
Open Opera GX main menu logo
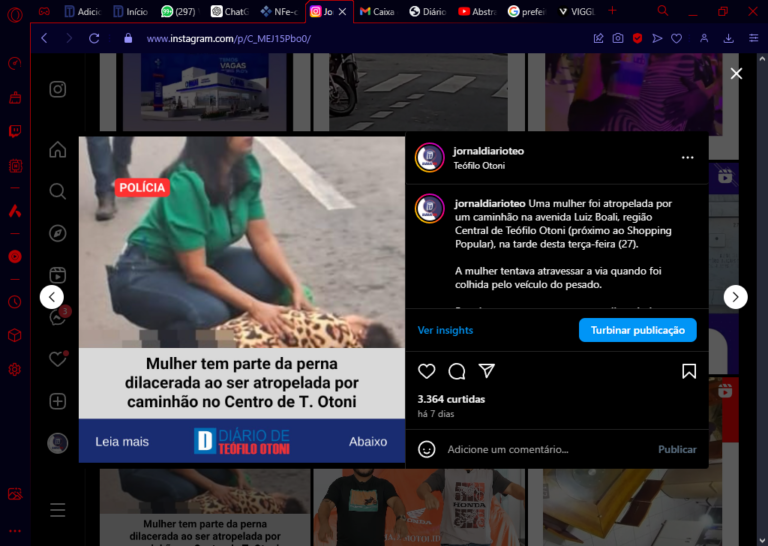tap(15, 15)
